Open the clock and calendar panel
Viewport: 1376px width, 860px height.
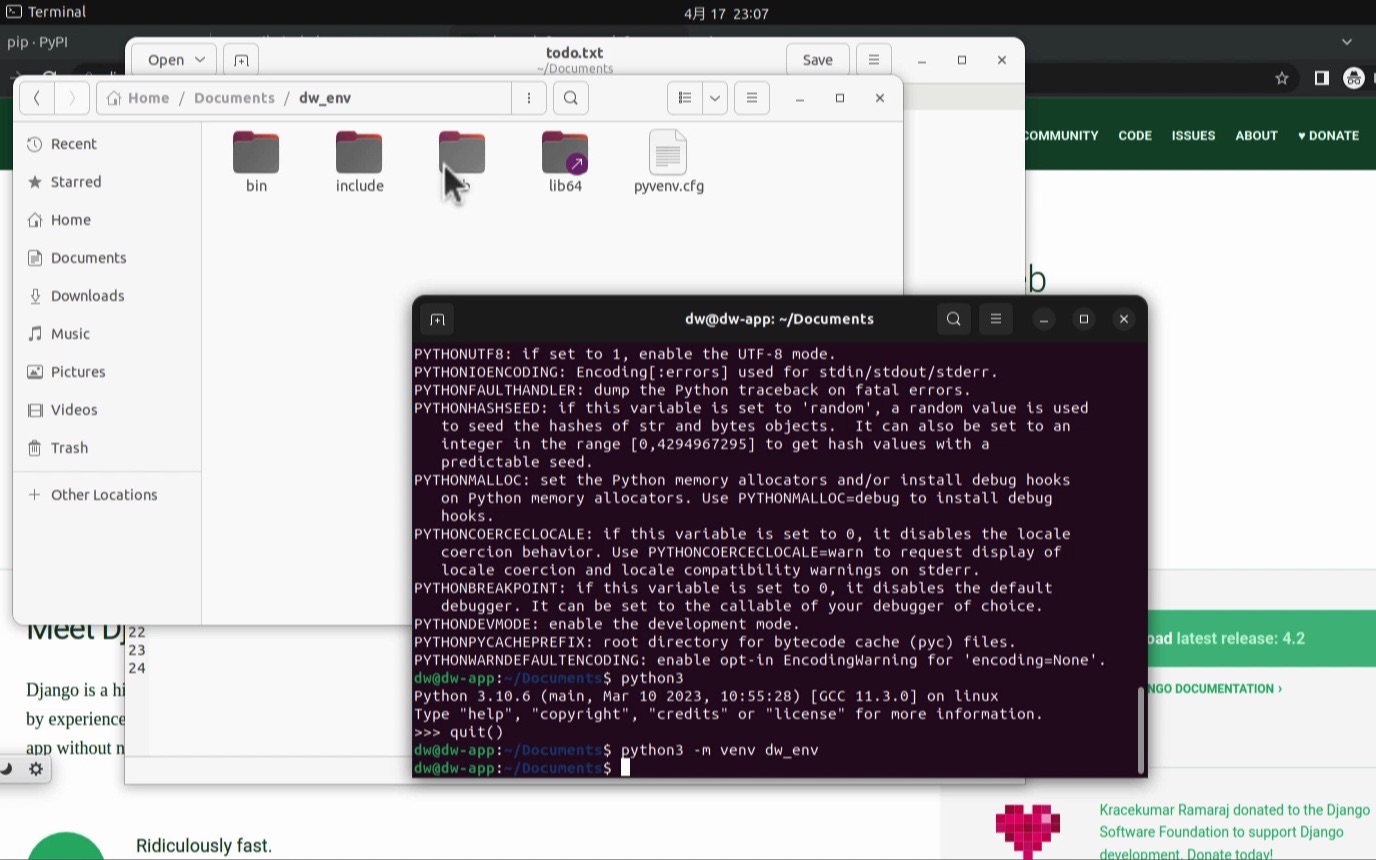click(x=727, y=13)
